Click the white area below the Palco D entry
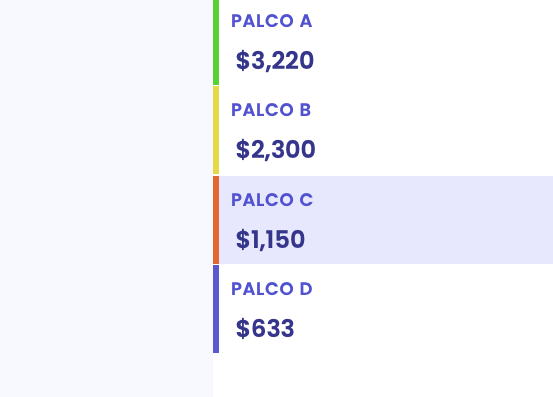This screenshot has width=553, height=397. [x=383, y=375]
